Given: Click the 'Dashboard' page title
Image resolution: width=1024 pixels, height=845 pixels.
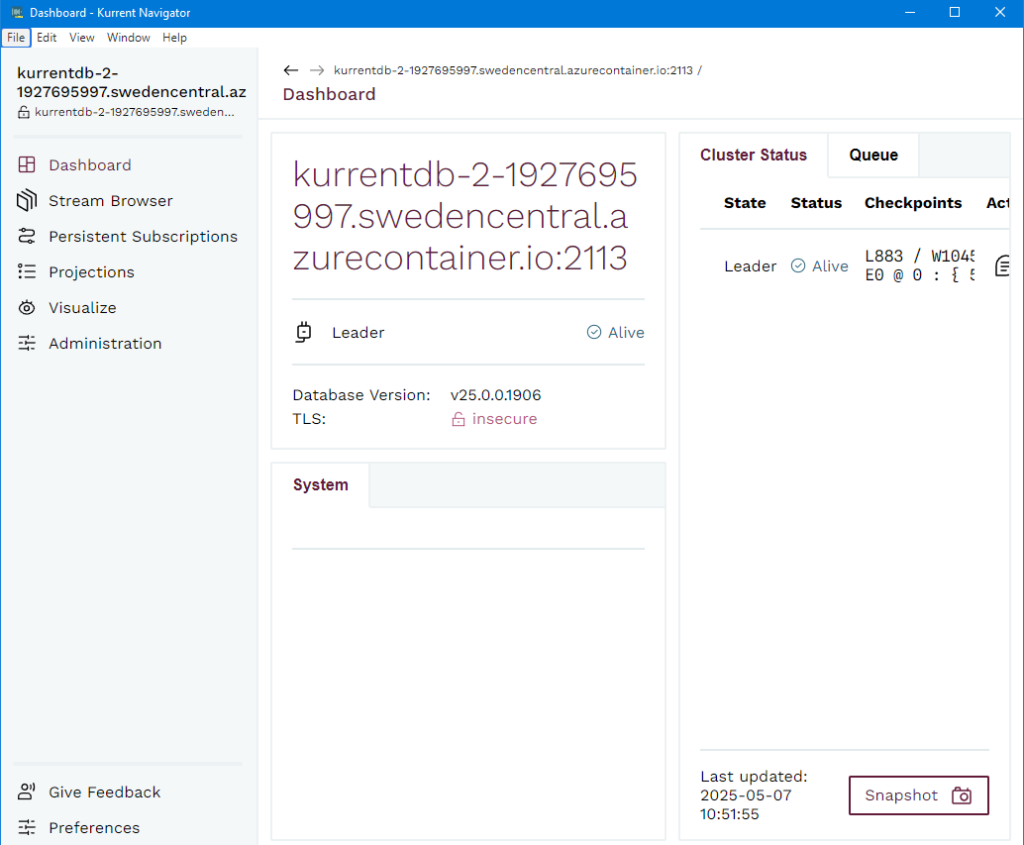Looking at the screenshot, I should click(x=329, y=94).
